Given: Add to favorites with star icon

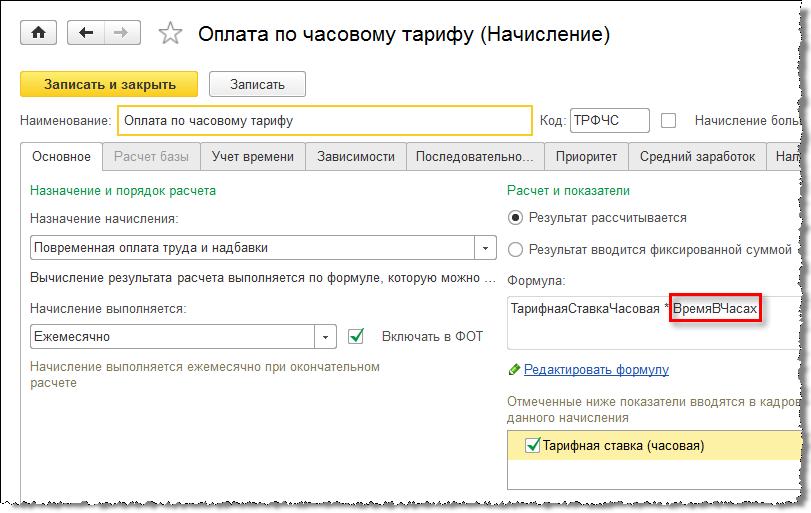Looking at the screenshot, I should (x=171, y=34).
